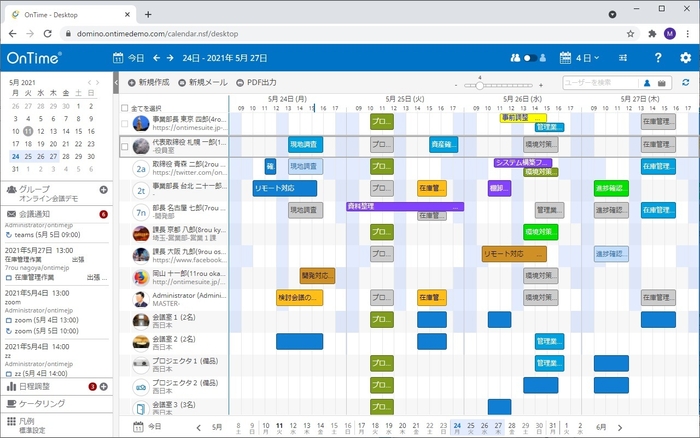The height and width of the screenshot is (438, 700).
Task: Check the 代表取締役 札幌 一郎 row checkbox
Action: pos(125,146)
